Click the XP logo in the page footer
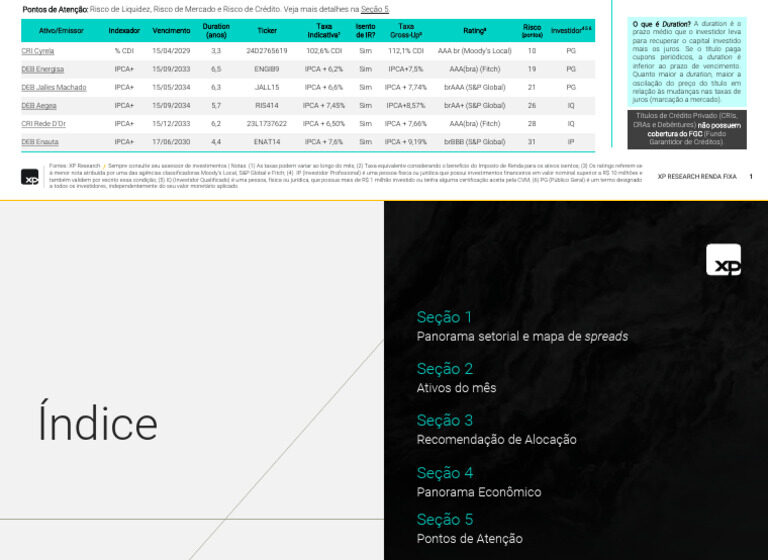The width and height of the screenshot is (768, 560). click(30, 177)
